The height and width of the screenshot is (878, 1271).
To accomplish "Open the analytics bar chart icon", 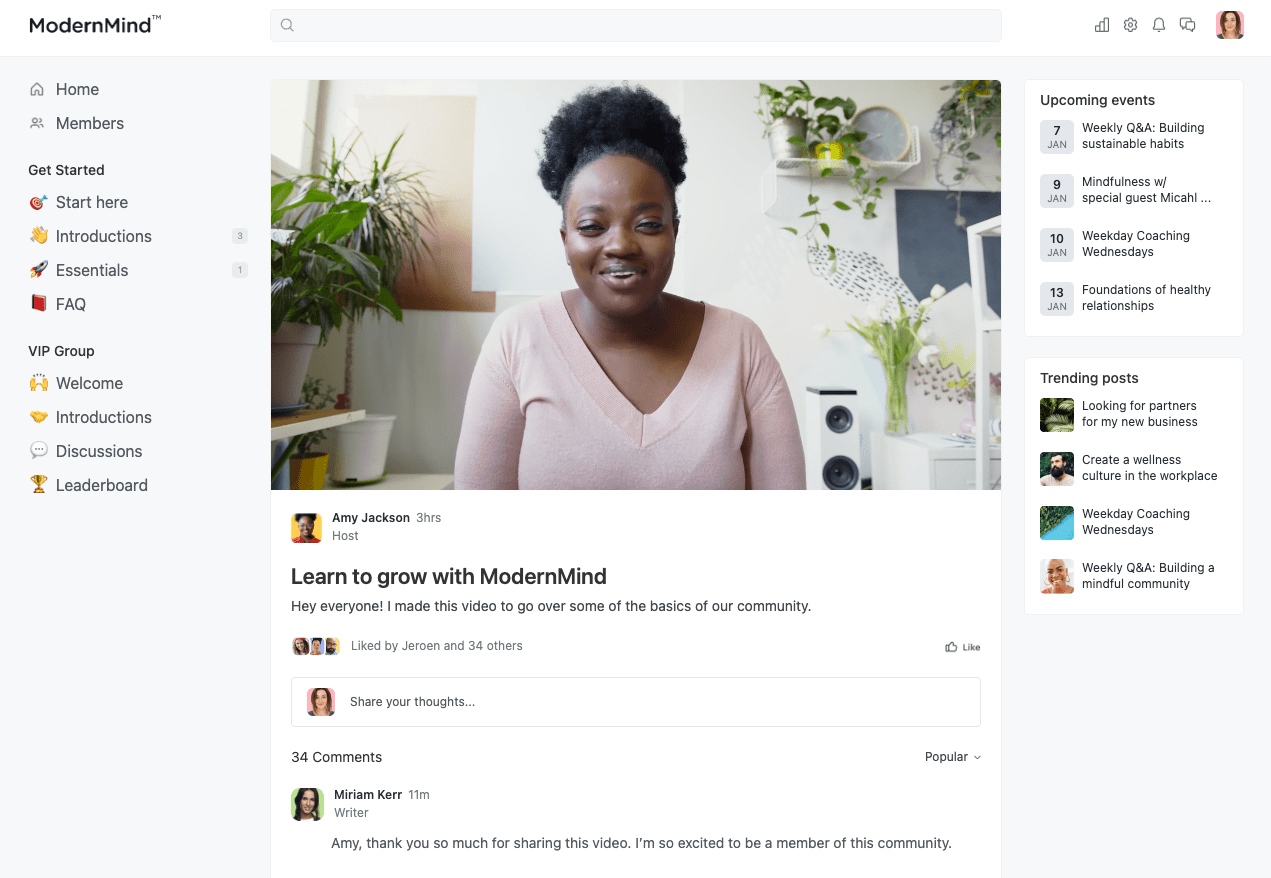I will click(x=1102, y=25).
